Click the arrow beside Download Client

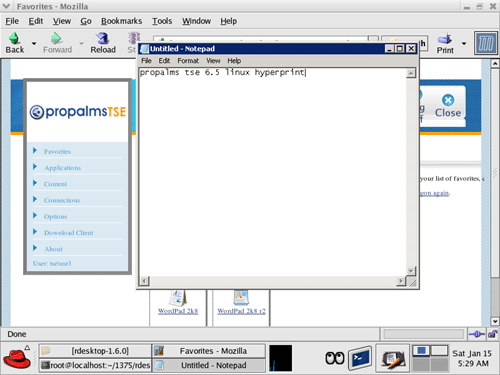35,232
